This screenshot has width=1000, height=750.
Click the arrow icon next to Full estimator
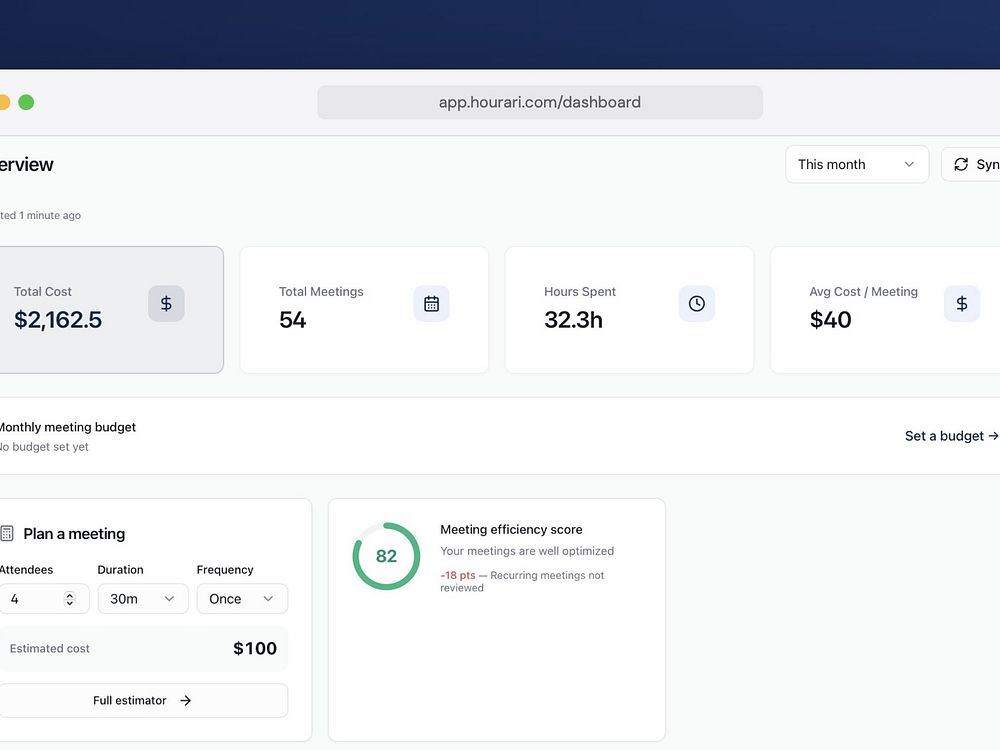pos(186,700)
